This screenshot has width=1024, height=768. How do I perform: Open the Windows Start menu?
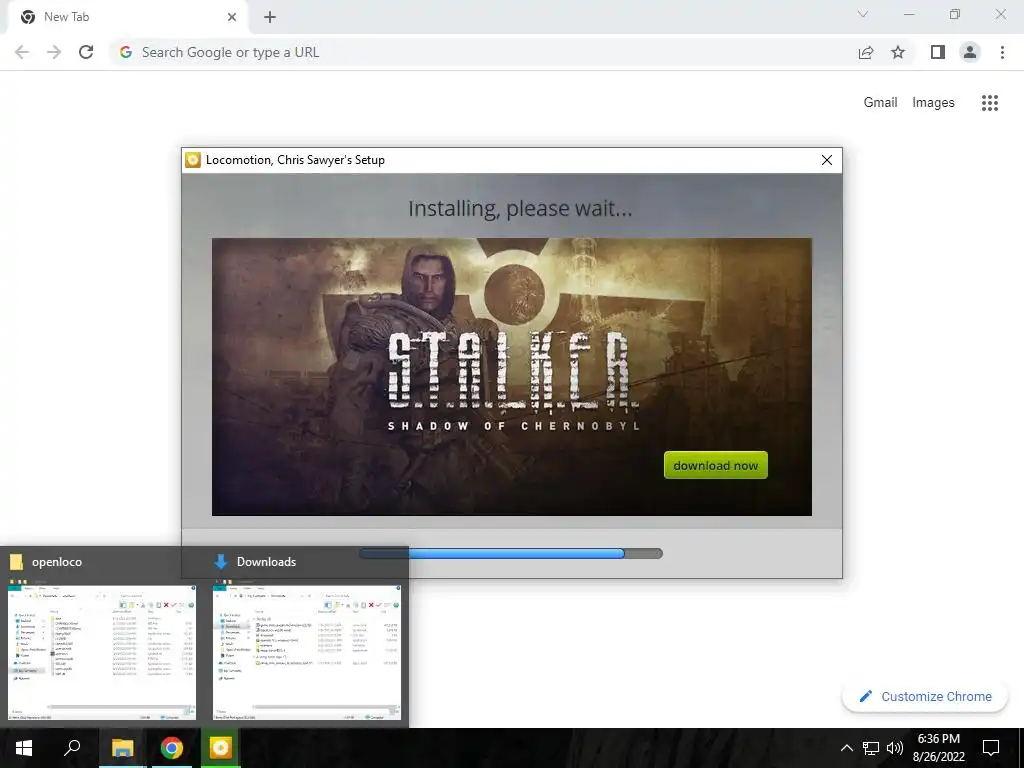tap(24, 748)
